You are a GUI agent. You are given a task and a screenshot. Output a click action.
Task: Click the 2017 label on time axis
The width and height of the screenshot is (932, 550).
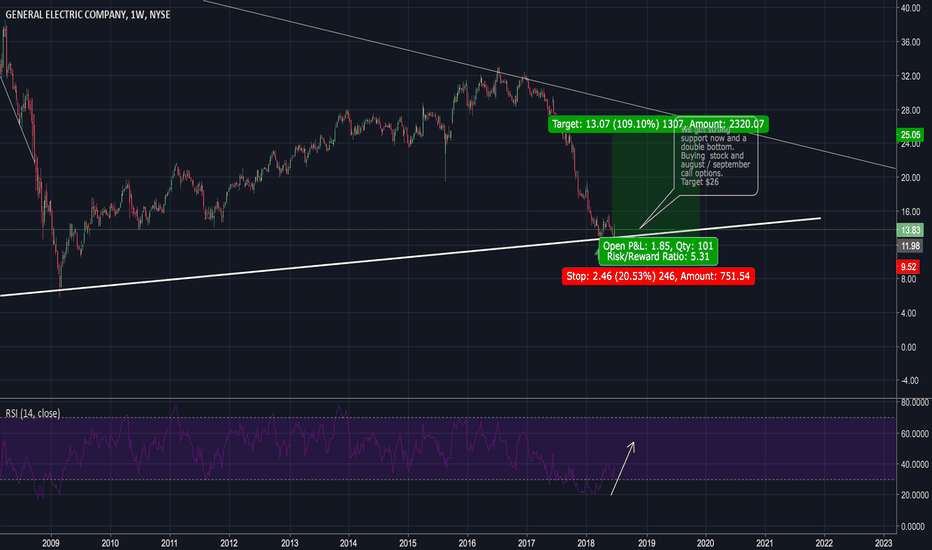tap(527, 543)
